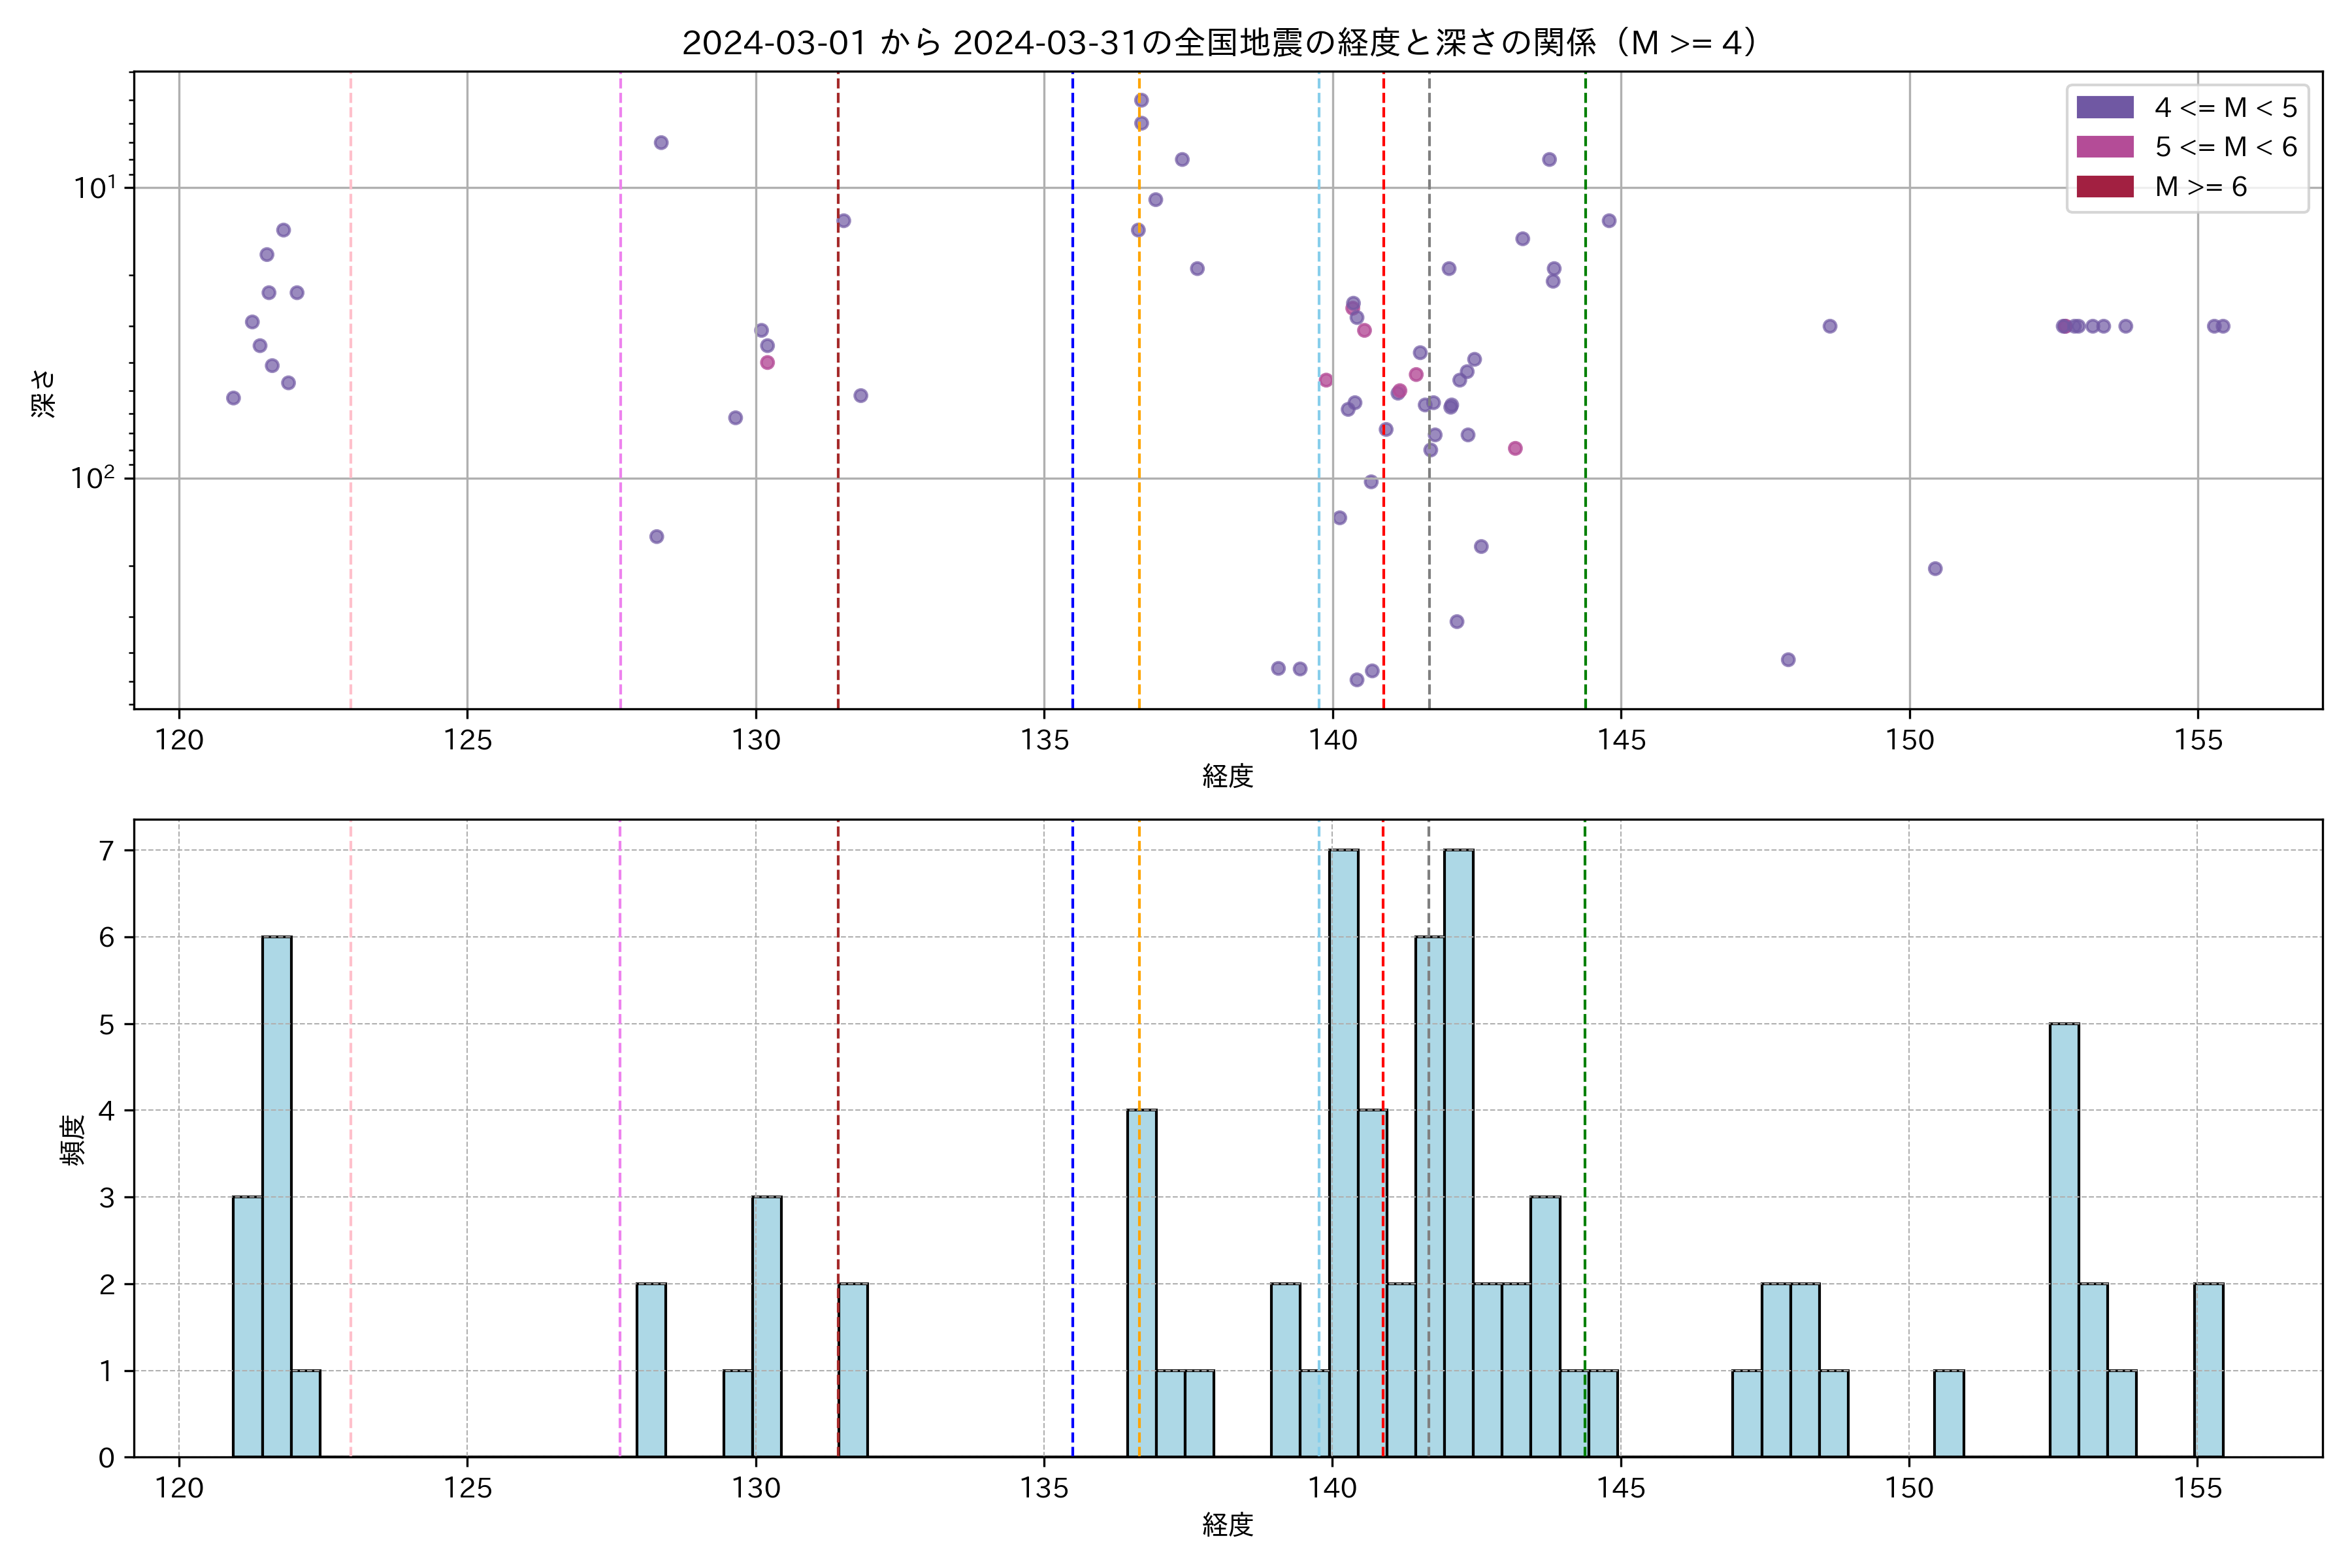Image resolution: width=2352 pixels, height=1568 pixels.
Task: Click the pink scatter point near longitude 143
Action: click(x=1515, y=448)
